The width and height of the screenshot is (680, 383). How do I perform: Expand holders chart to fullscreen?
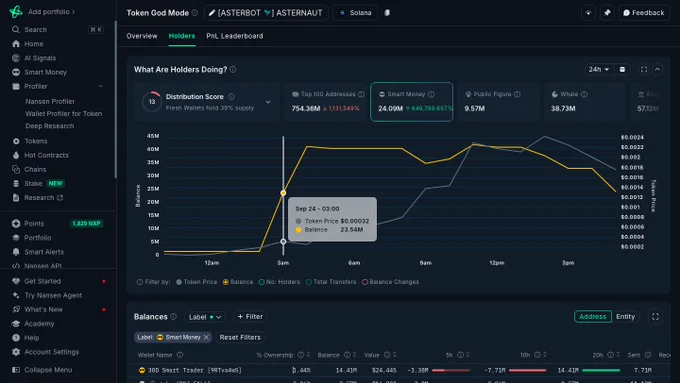pyautogui.click(x=644, y=69)
